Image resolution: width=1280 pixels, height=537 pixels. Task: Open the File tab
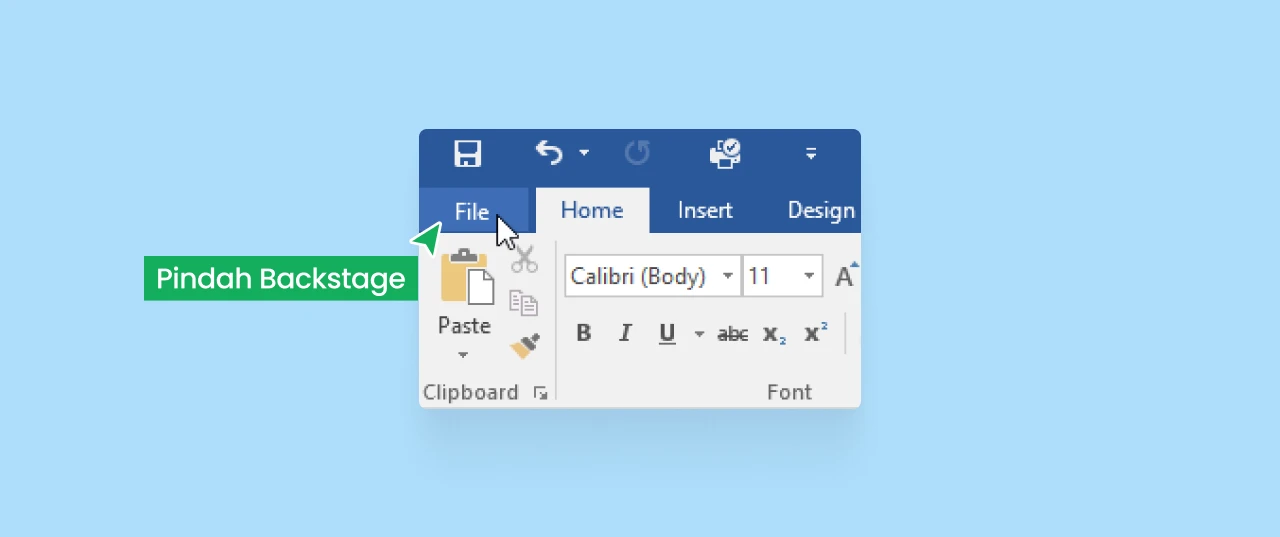coord(472,211)
